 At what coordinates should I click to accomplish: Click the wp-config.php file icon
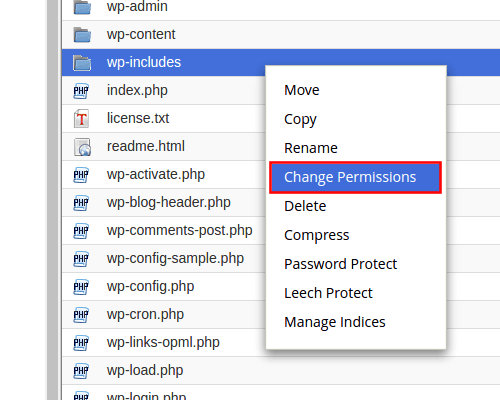tap(81, 287)
